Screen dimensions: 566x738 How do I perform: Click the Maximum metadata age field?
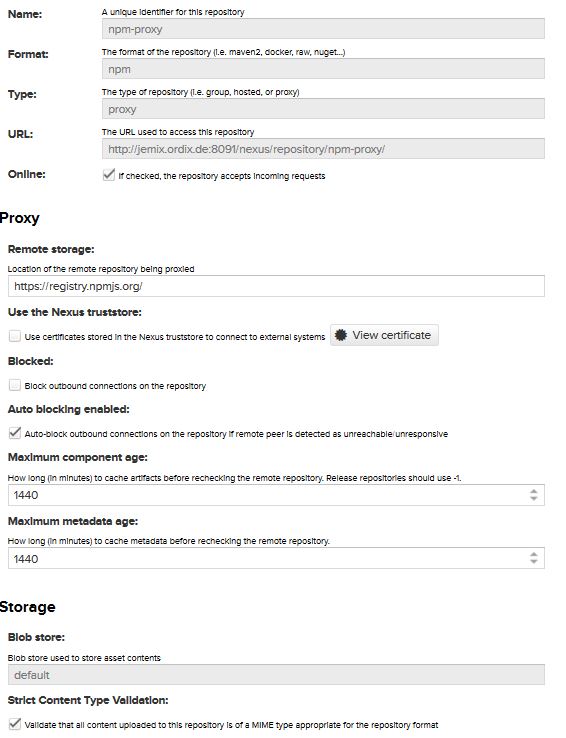tap(276, 559)
